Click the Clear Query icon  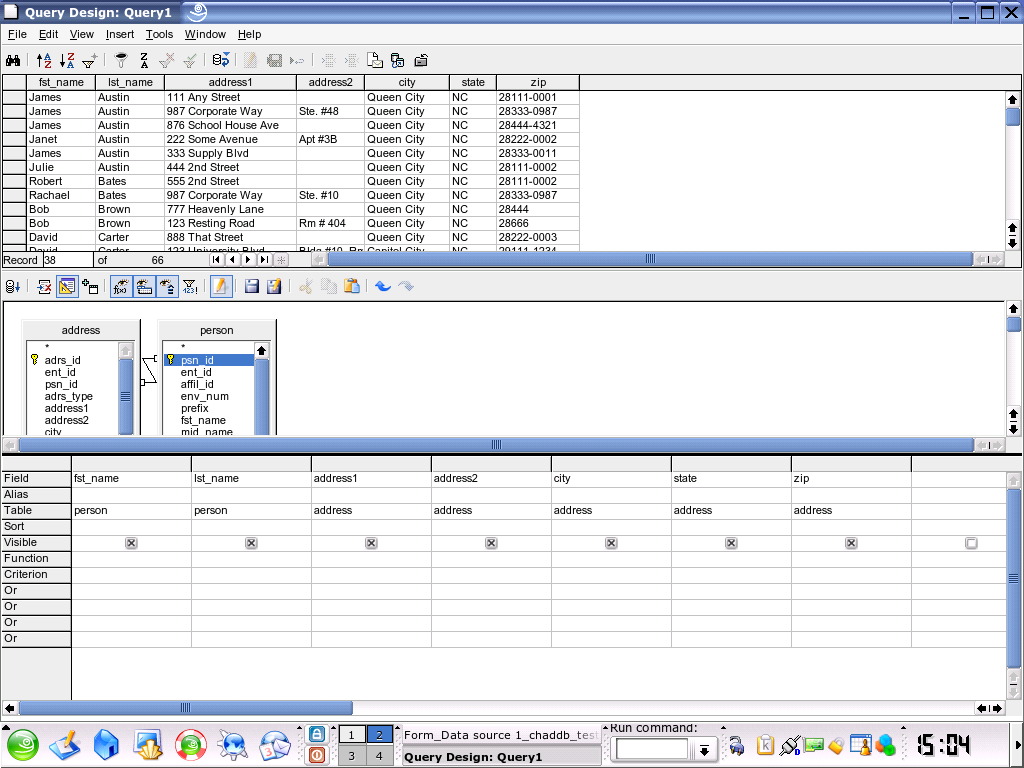click(44, 287)
